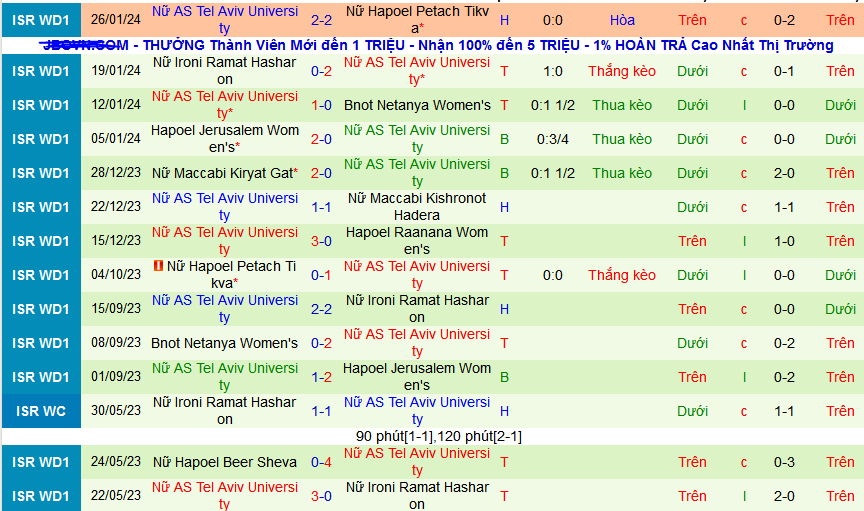This screenshot has width=864, height=511.
Task: Open the 0-4 match score details
Action: (321, 462)
